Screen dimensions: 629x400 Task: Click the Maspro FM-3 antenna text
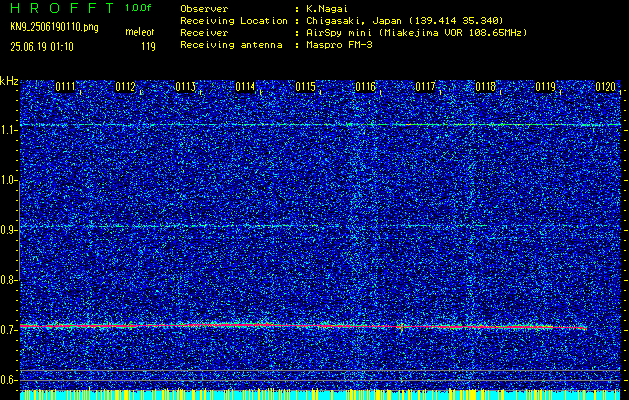click(x=339, y=45)
